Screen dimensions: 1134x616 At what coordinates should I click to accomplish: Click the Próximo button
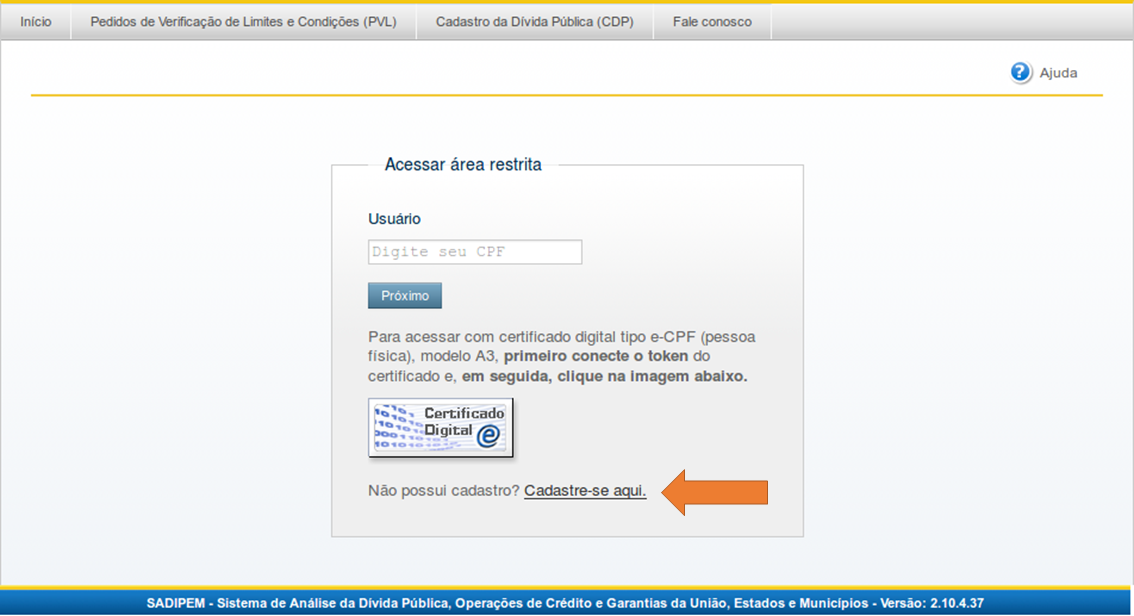pos(404,296)
